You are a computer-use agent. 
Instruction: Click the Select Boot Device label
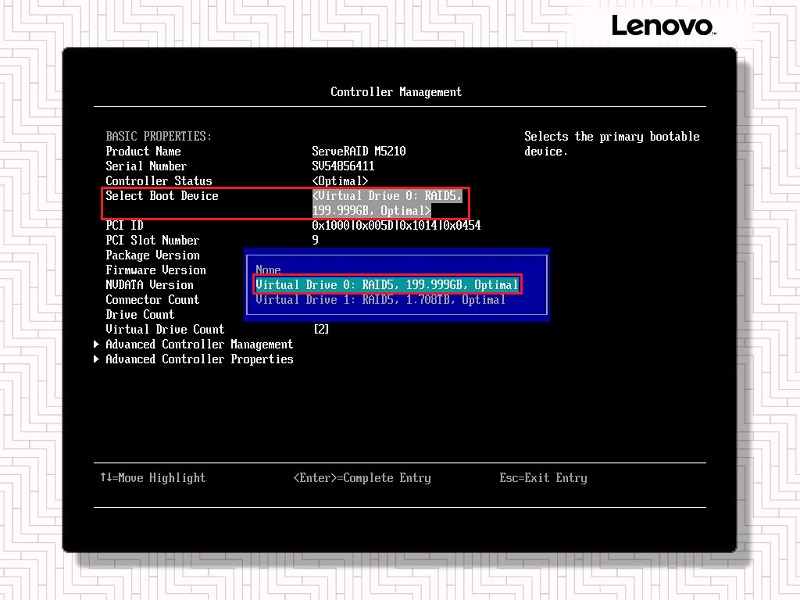[x=162, y=196]
